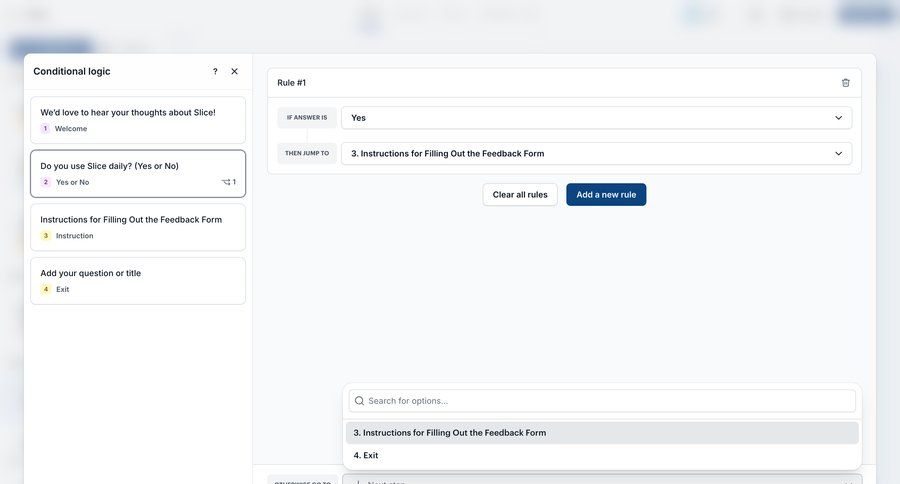Click the 'IF ANSWER IS' label
This screenshot has width=900, height=484.
click(307, 118)
